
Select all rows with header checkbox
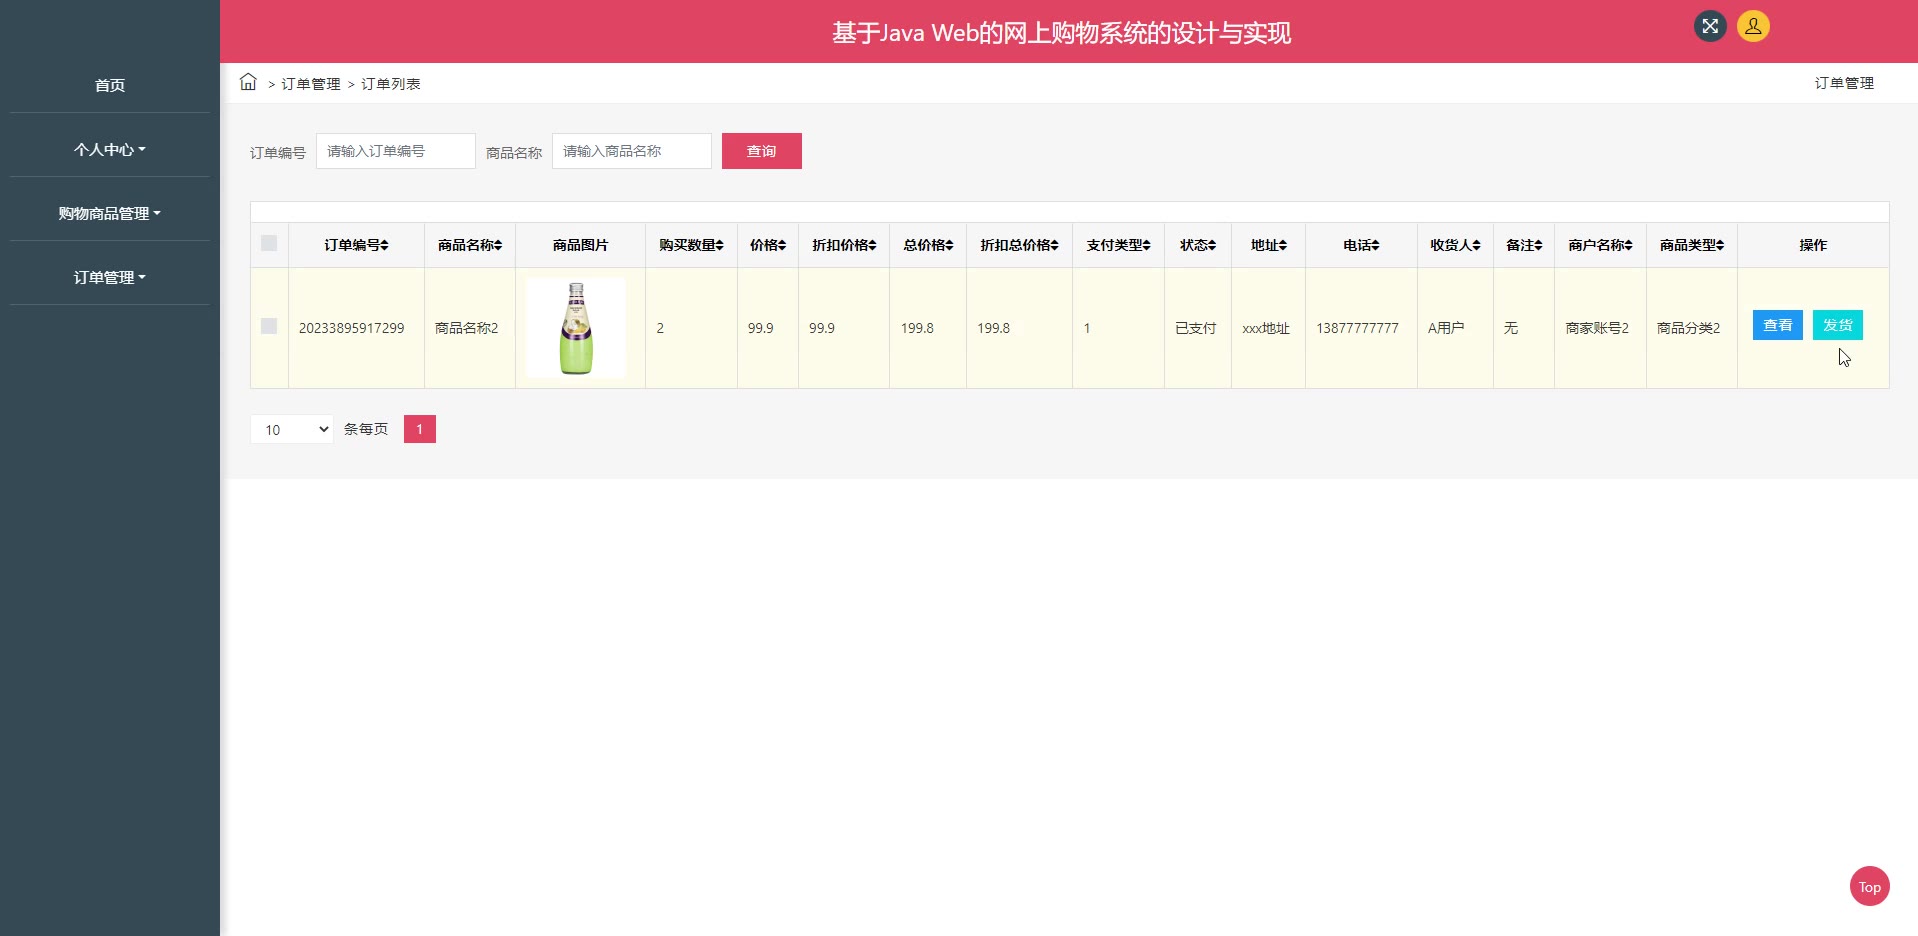(269, 243)
